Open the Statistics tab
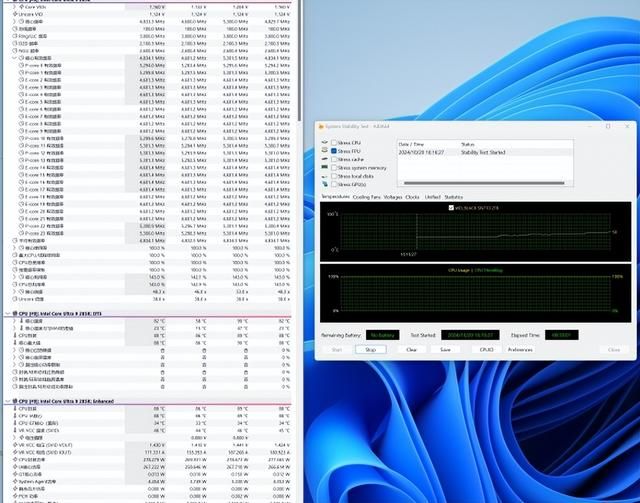 454,197
